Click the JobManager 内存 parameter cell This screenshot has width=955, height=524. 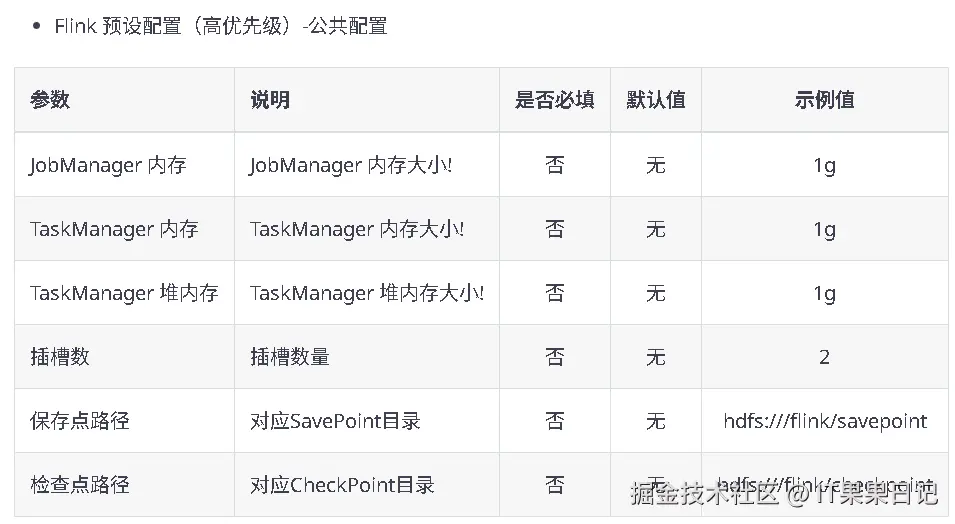(x=108, y=165)
